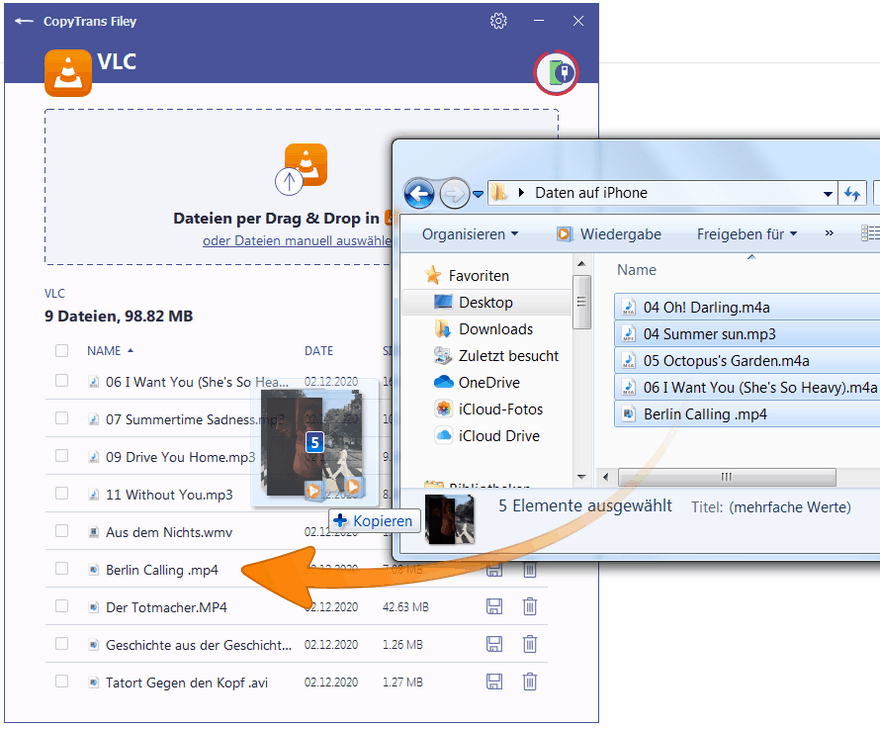Open the Organisieren dropdown menu
880x729 pixels.
pos(470,234)
